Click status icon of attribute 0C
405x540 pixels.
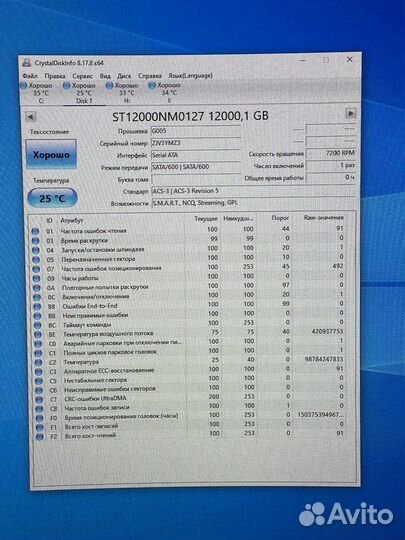click(x=37, y=297)
